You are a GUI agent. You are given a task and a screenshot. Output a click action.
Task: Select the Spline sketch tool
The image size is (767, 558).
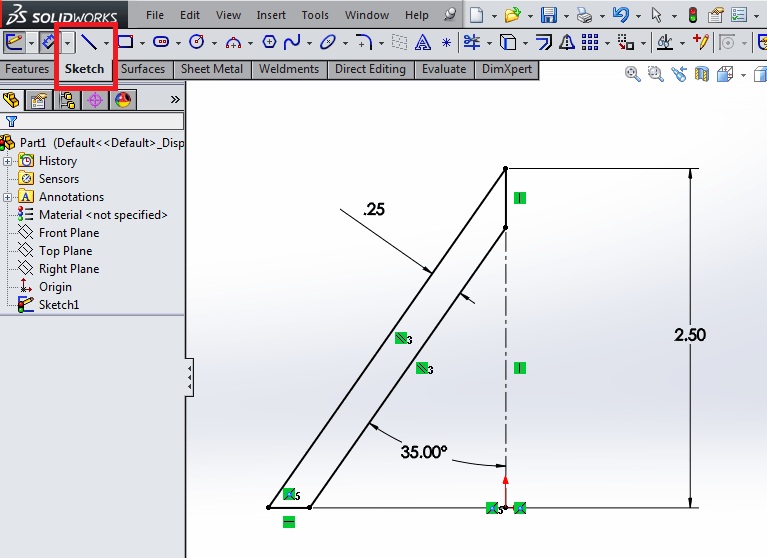[x=292, y=42]
